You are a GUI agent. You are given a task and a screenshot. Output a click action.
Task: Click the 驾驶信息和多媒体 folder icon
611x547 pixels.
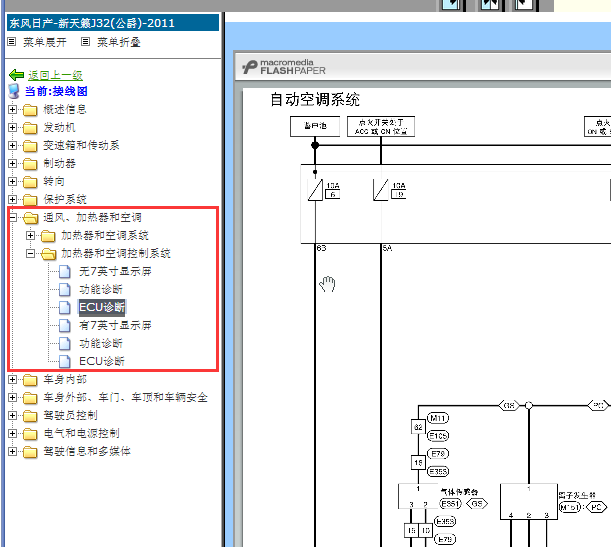coord(30,452)
